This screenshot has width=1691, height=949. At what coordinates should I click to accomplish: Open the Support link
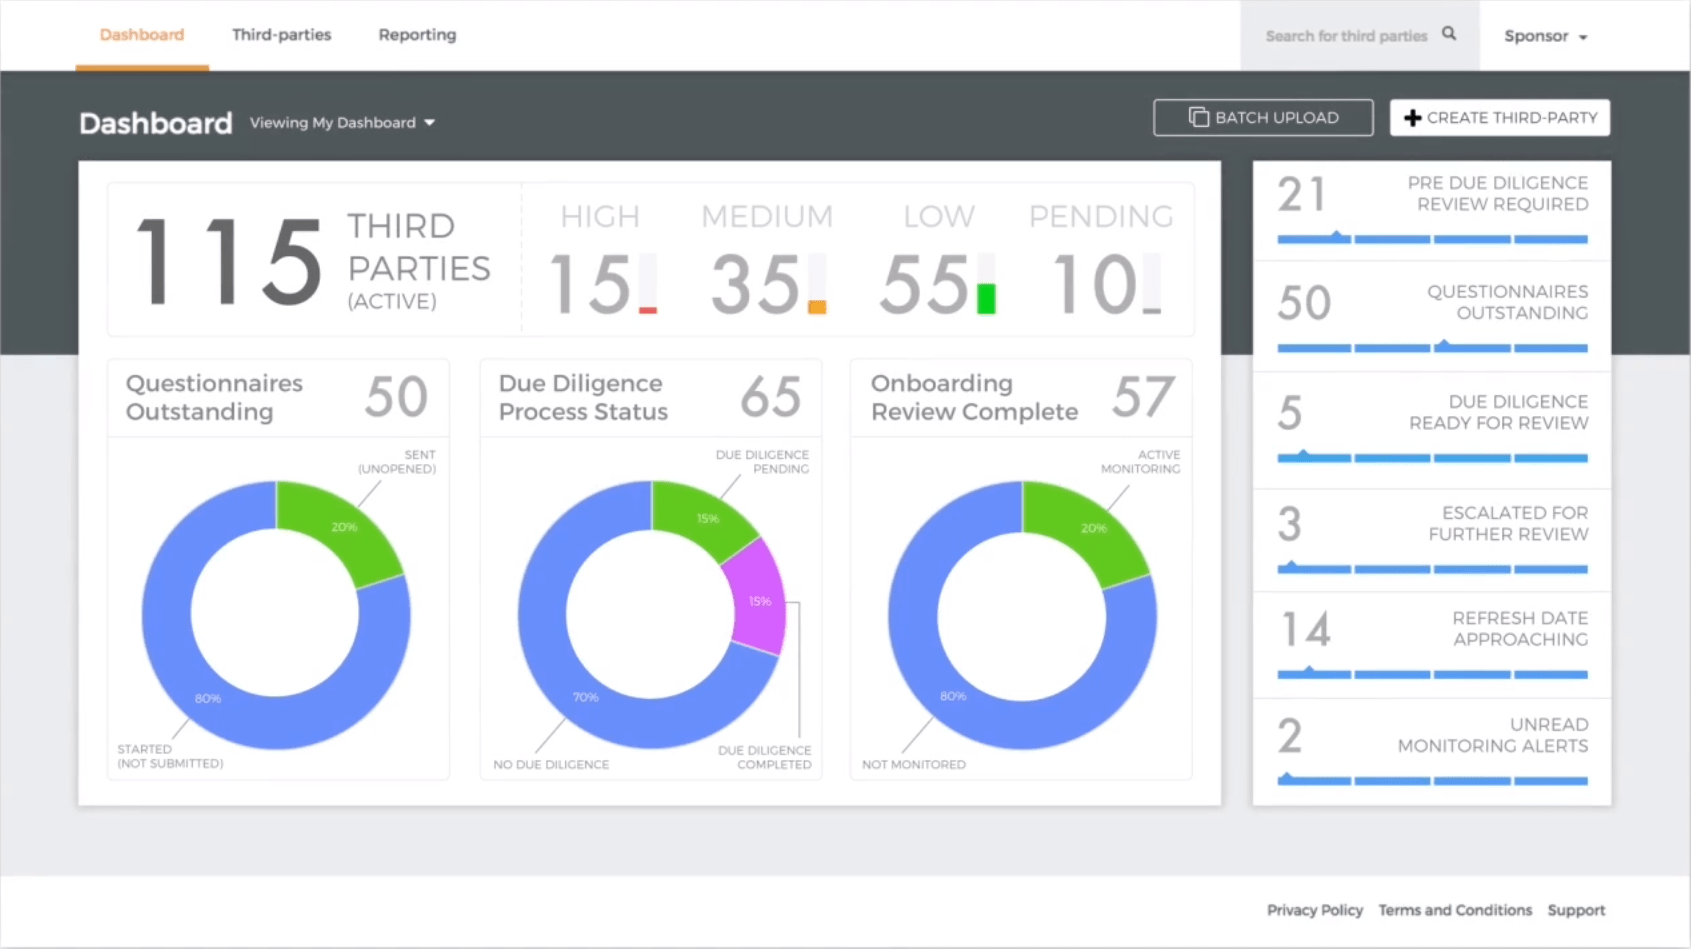click(1576, 909)
